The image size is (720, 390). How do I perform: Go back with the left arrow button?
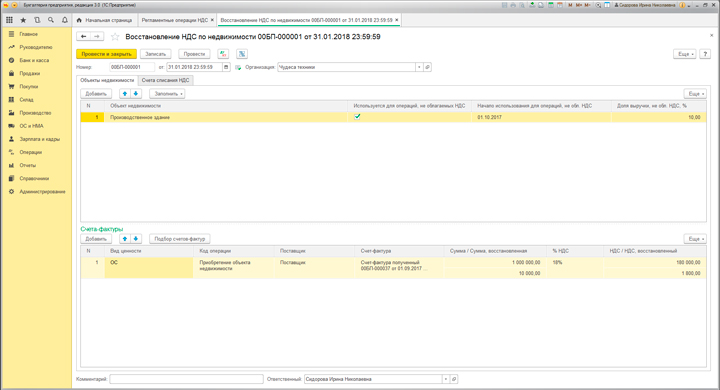coord(83,36)
